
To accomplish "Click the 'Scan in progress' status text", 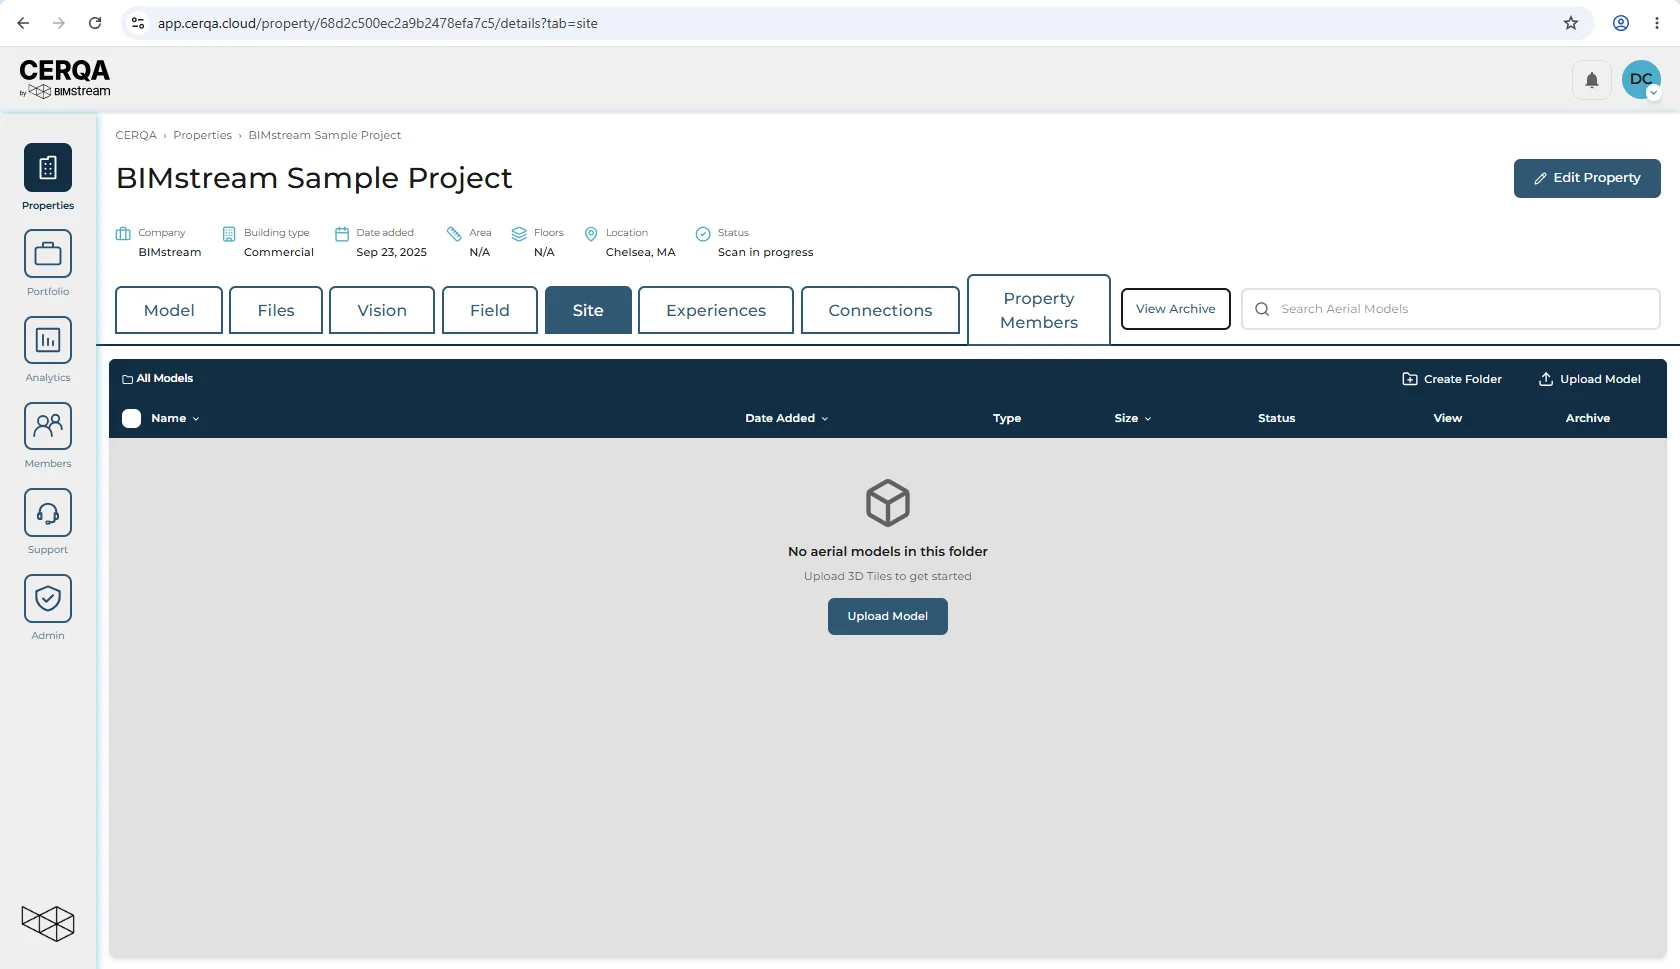I will coord(766,252).
